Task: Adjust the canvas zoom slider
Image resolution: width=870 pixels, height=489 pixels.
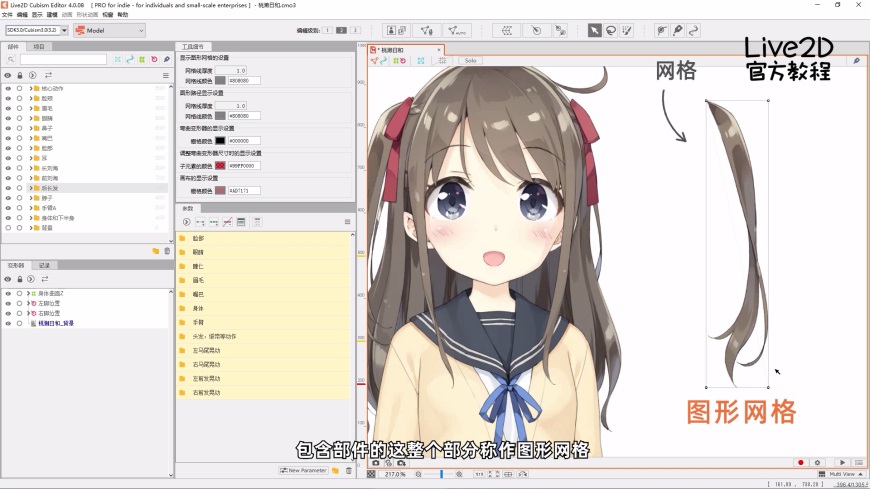Action: (441, 475)
